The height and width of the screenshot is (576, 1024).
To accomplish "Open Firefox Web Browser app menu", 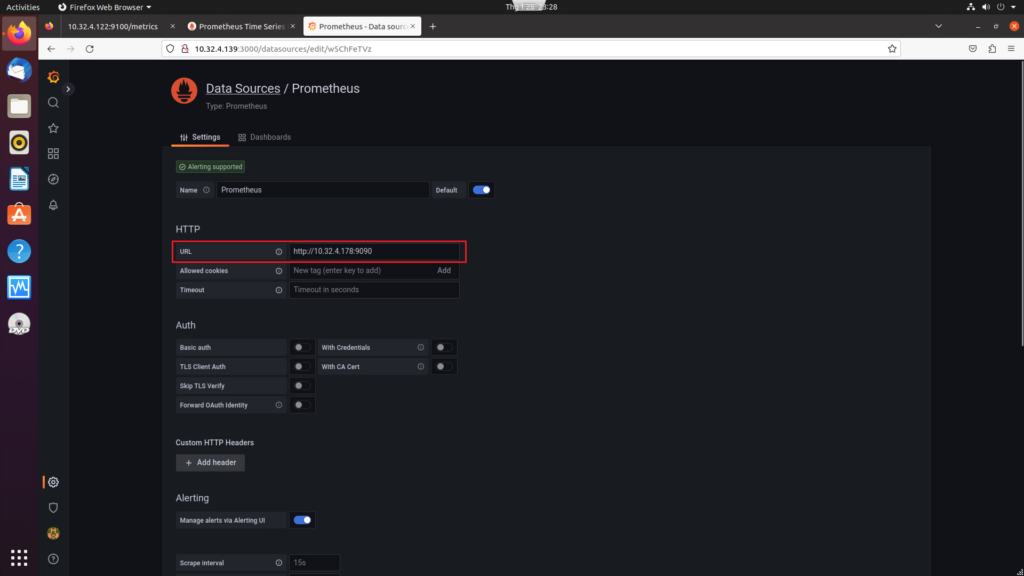I will [x=104, y=7].
